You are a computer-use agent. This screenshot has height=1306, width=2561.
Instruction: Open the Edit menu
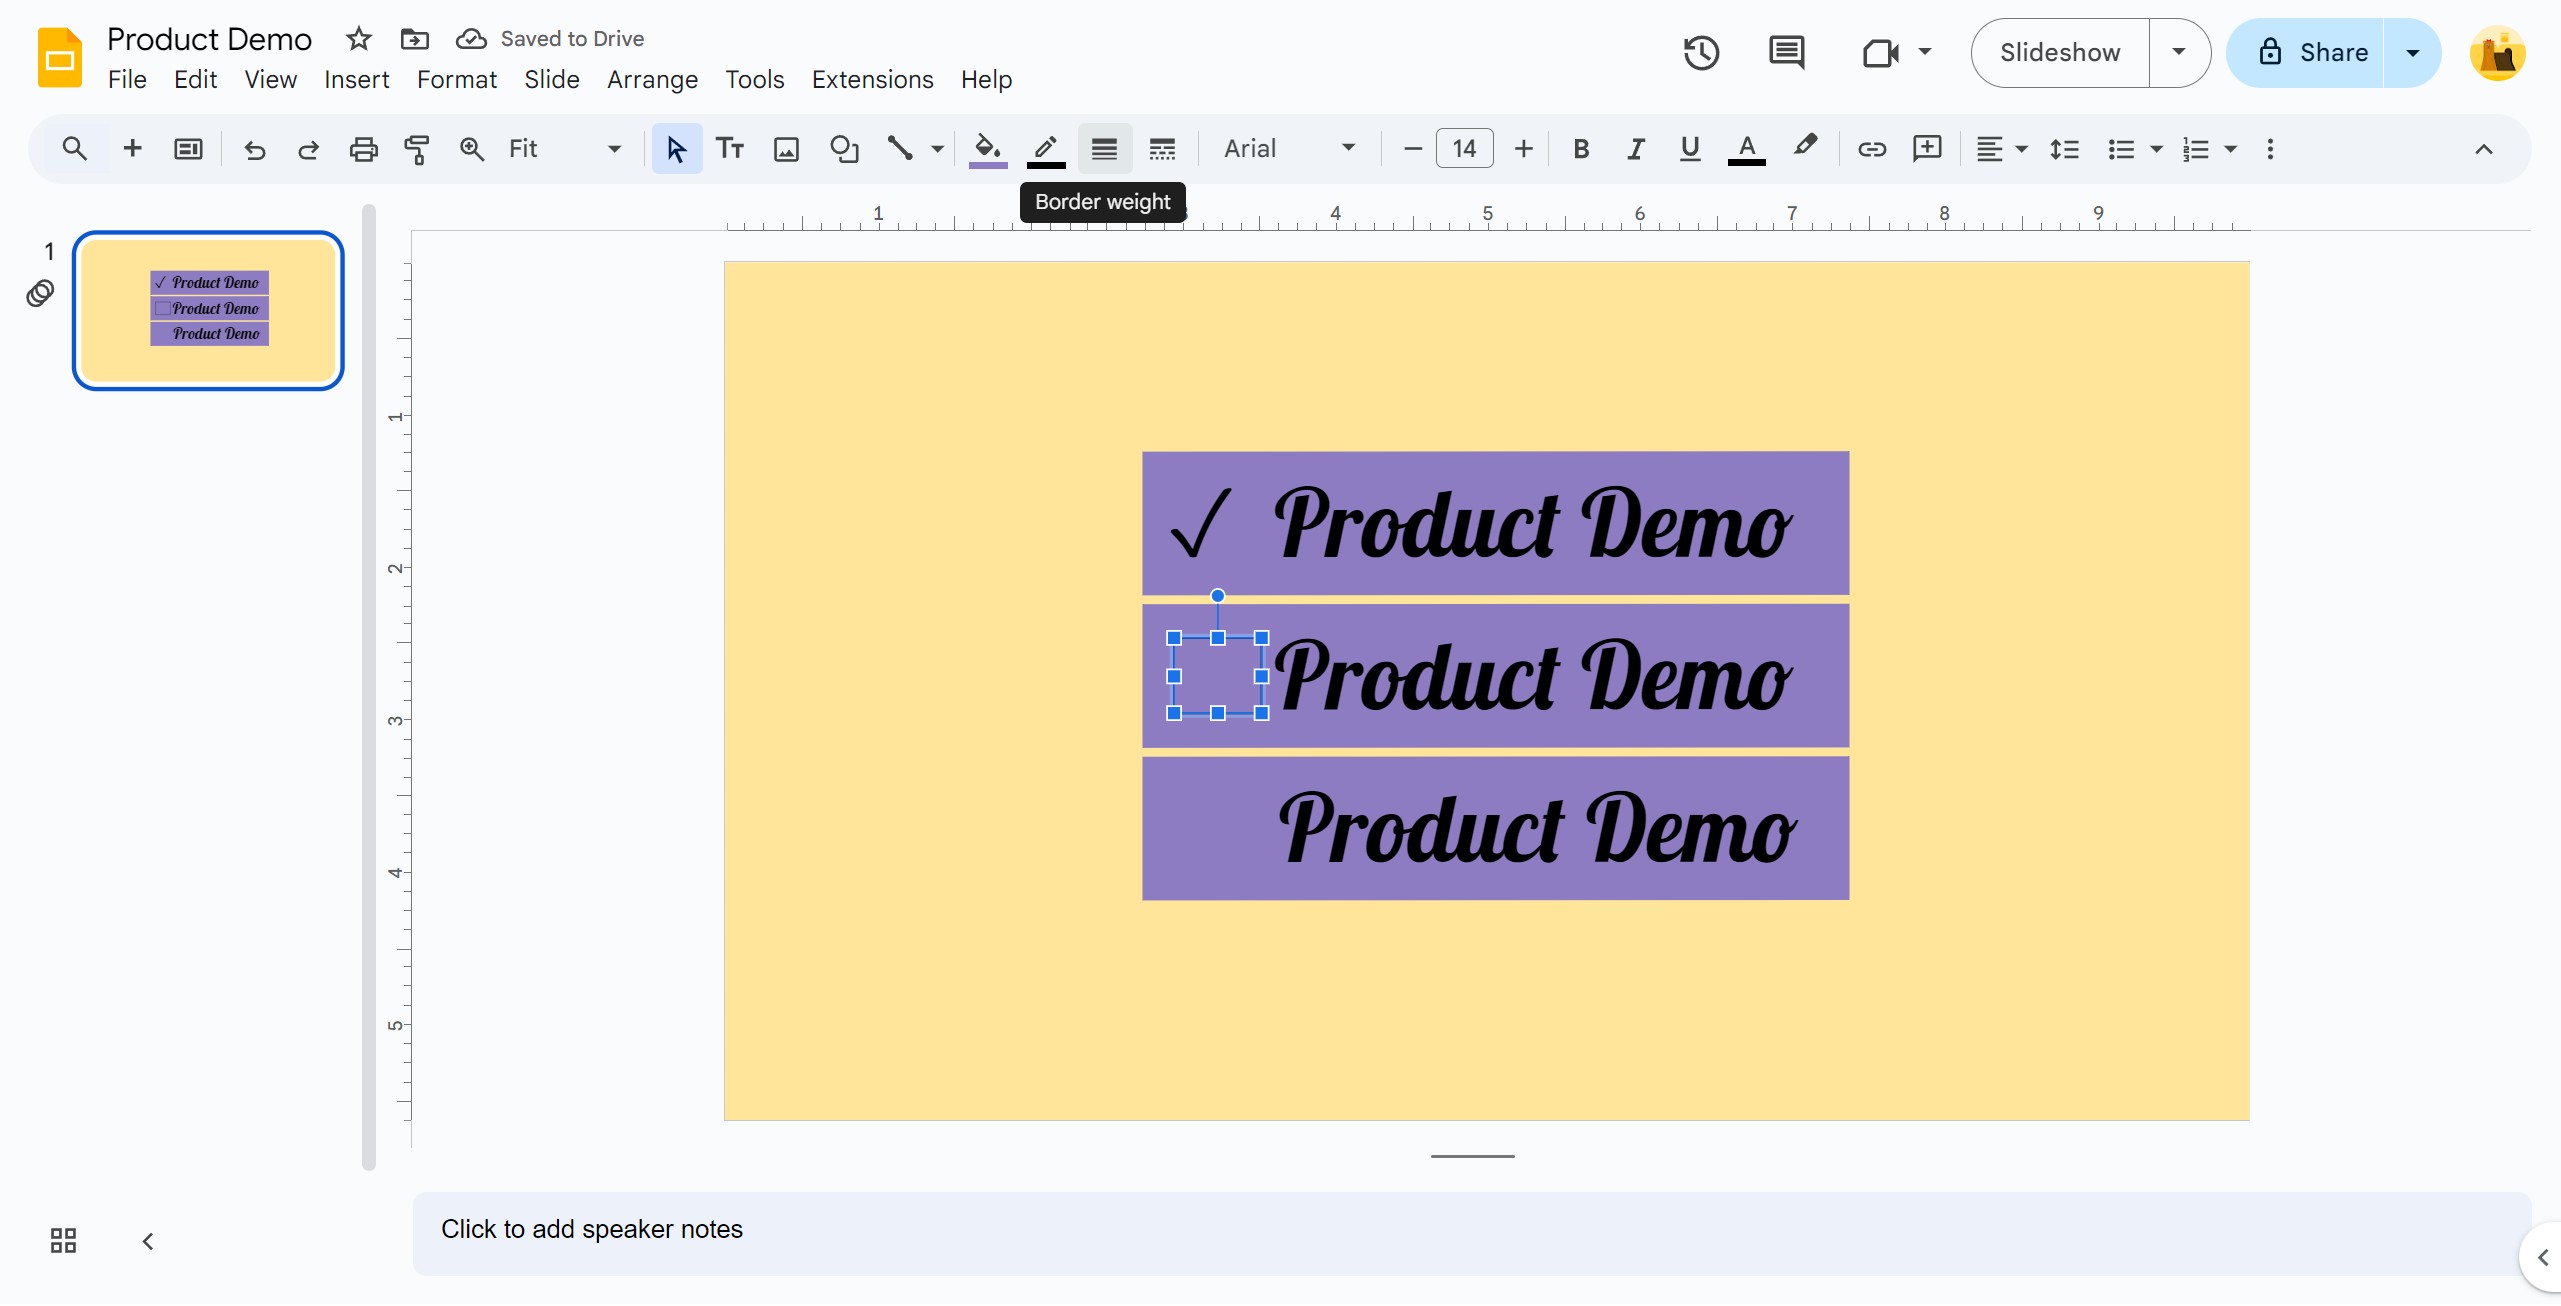(x=195, y=80)
